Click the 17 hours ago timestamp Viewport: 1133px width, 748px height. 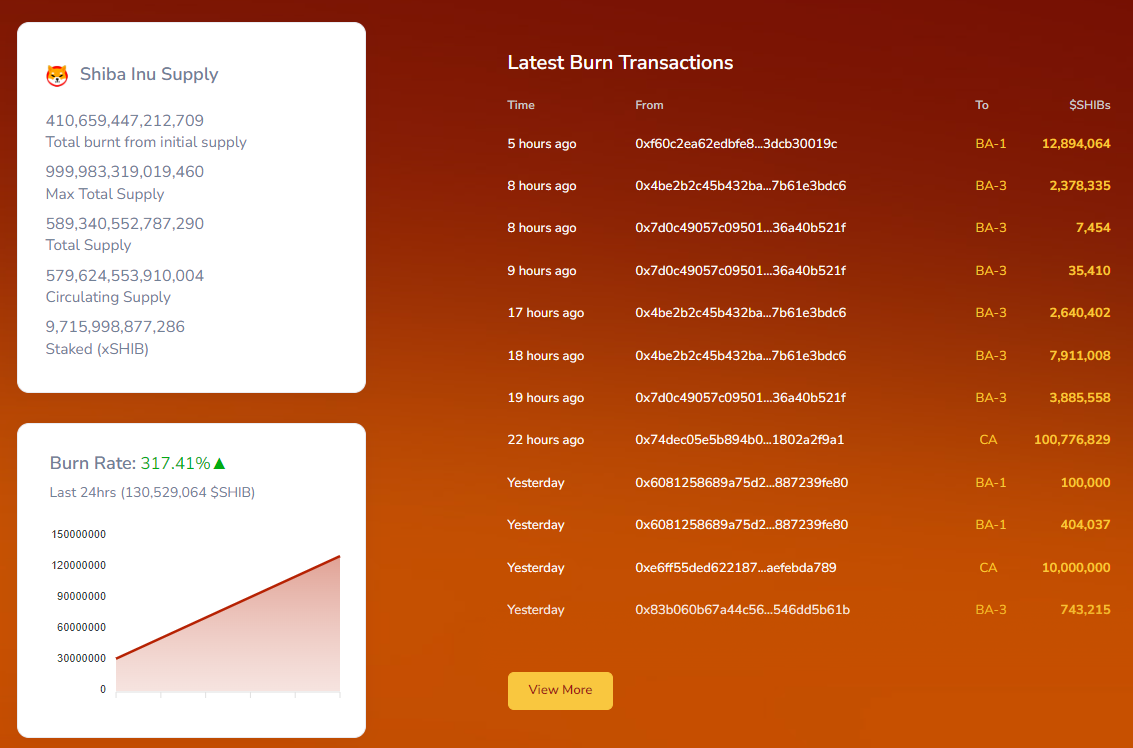pyautogui.click(x=546, y=313)
